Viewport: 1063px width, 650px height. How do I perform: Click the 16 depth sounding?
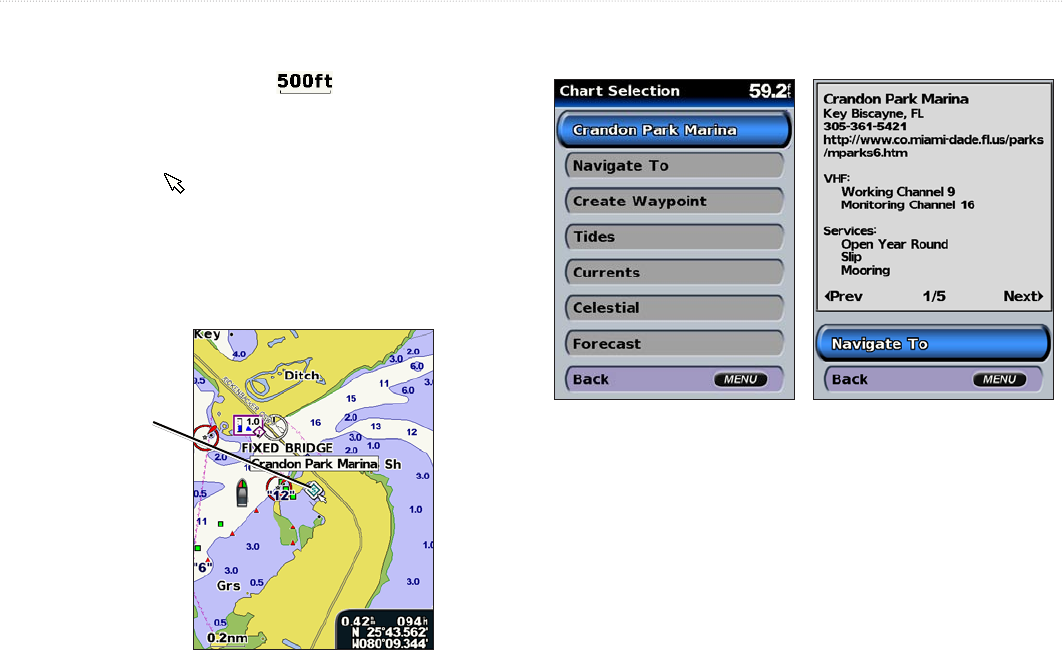[x=316, y=422]
